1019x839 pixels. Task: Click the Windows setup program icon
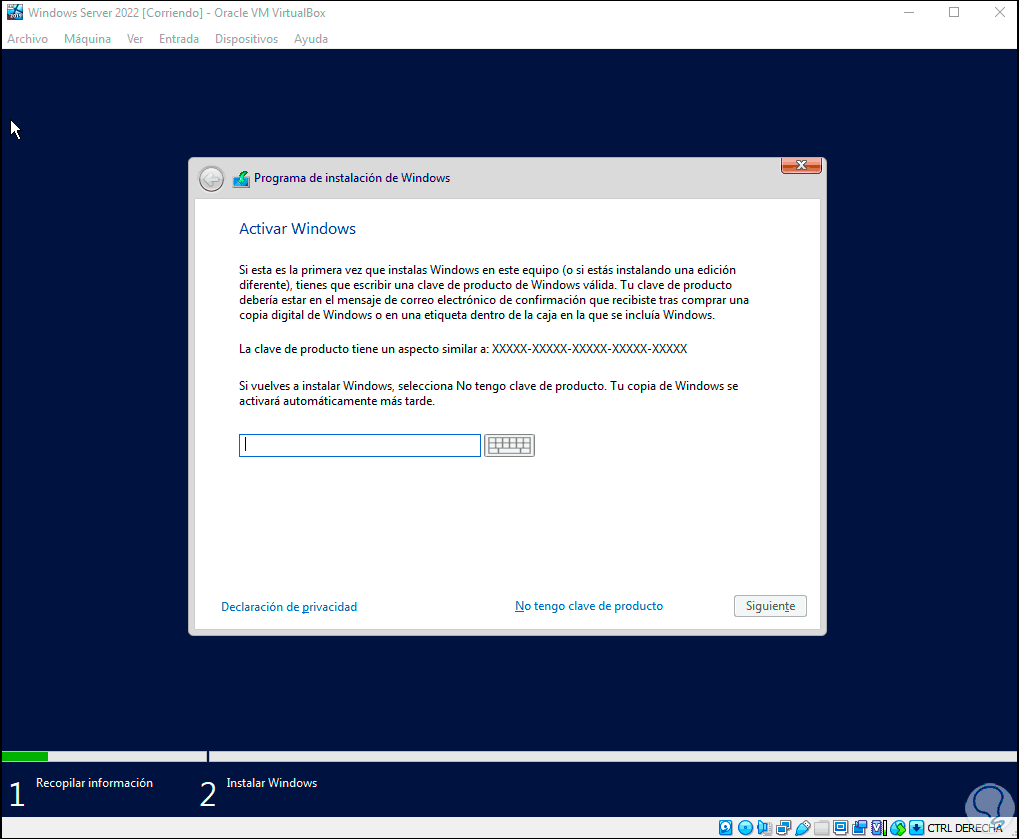point(241,179)
